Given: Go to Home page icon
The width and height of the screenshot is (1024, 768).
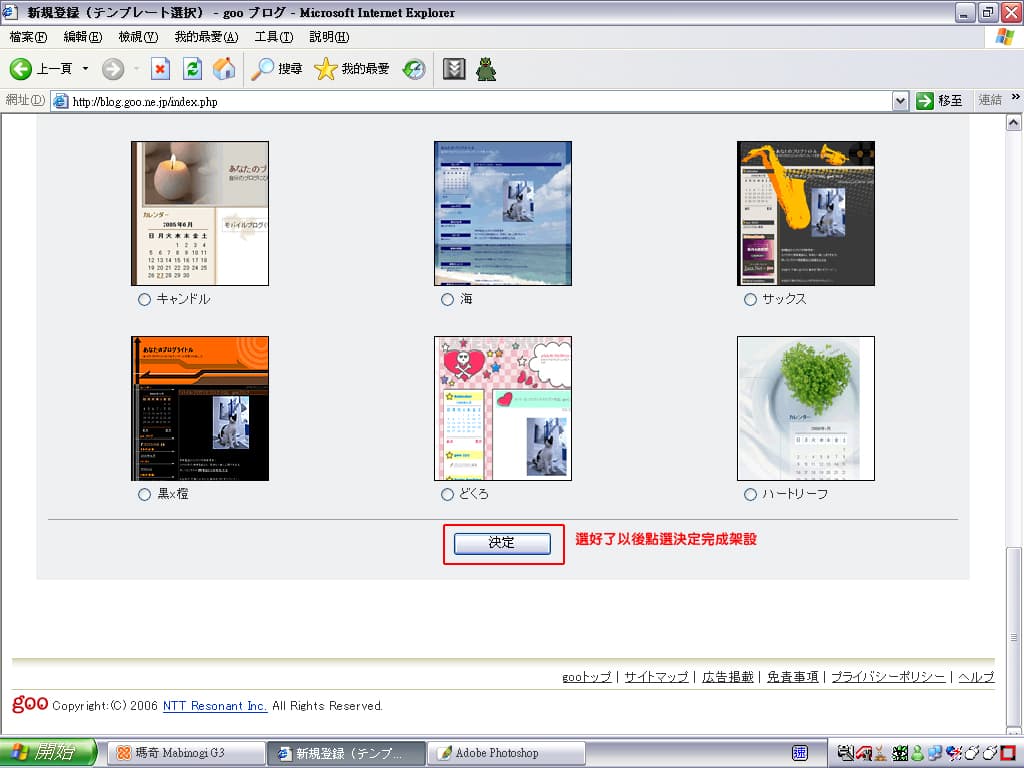Looking at the screenshot, I should tap(225, 69).
